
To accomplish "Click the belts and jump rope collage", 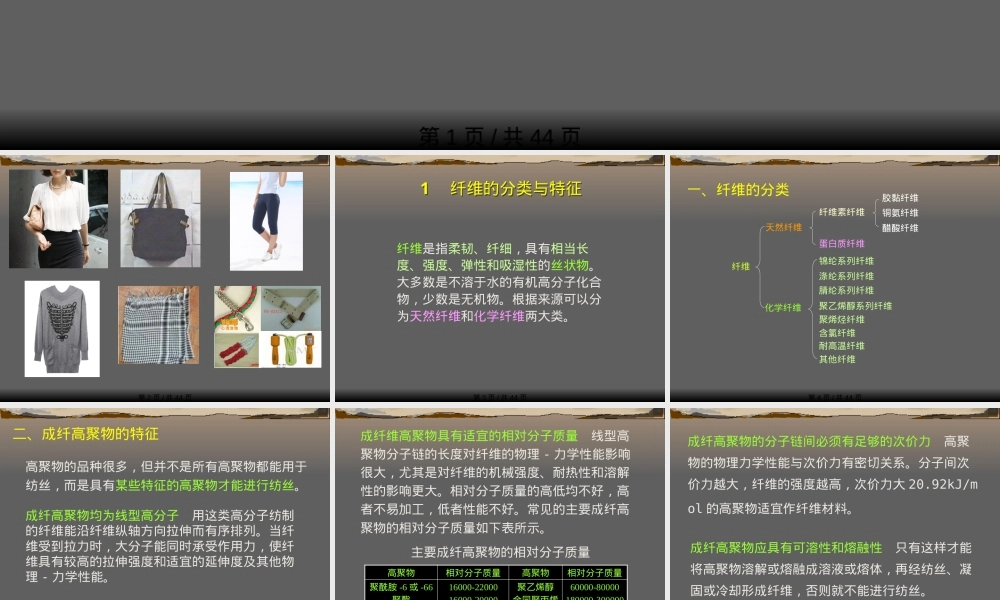I will [268, 326].
